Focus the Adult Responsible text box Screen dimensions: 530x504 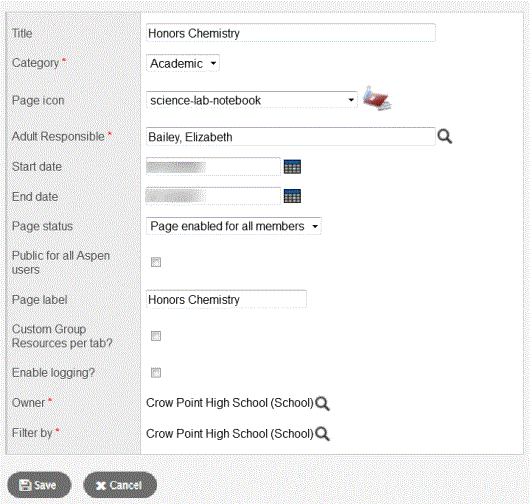pyautogui.click(x=291, y=137)
